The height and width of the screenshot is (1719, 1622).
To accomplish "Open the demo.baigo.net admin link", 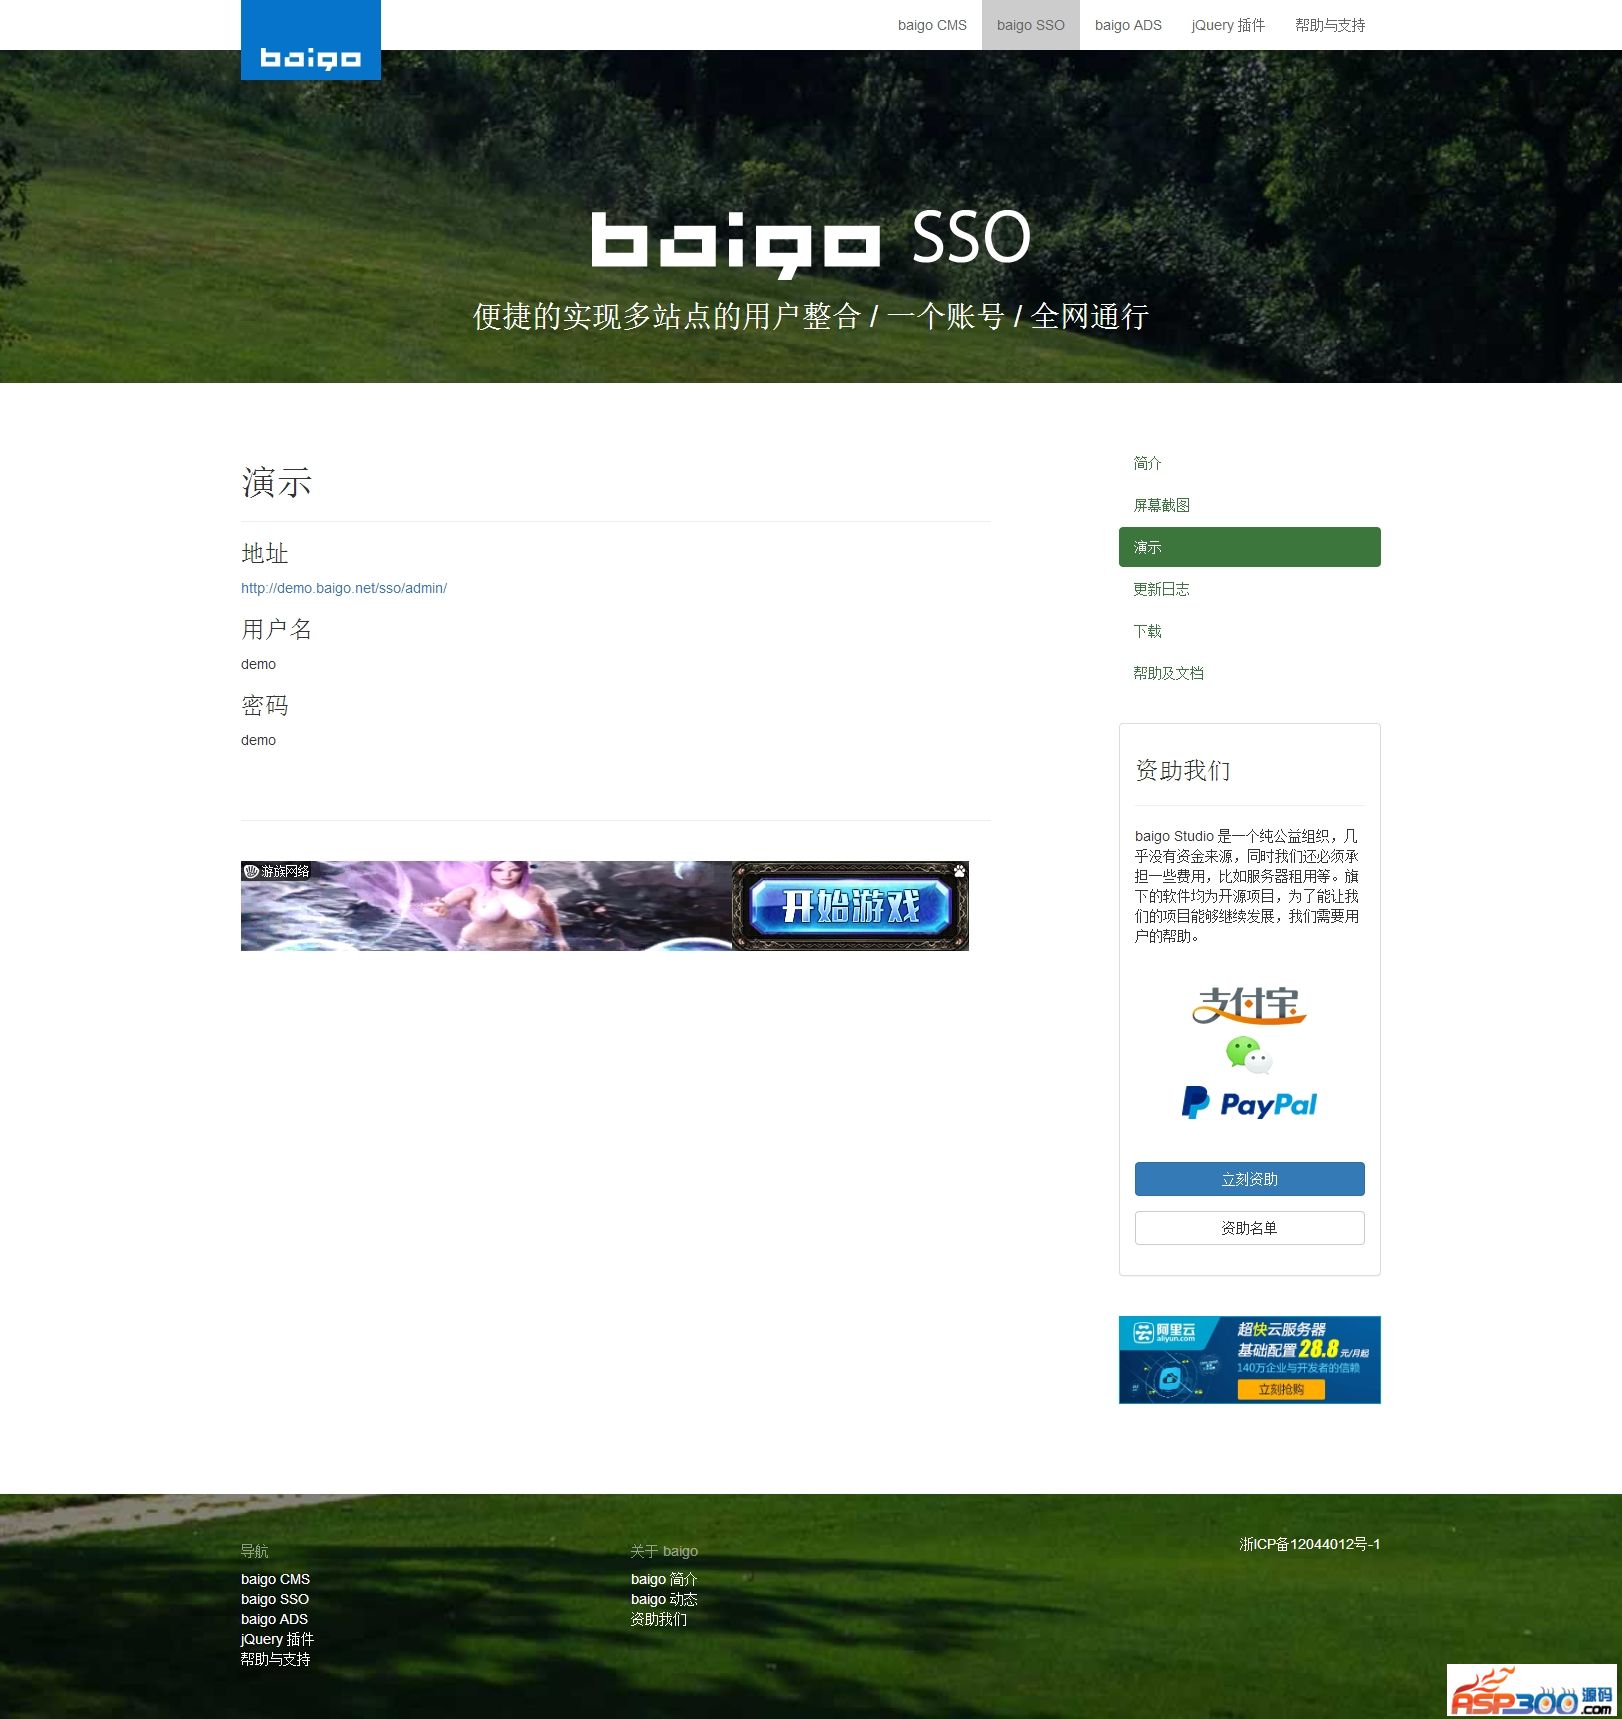I will pyautogui.click(x=344, y=588).
